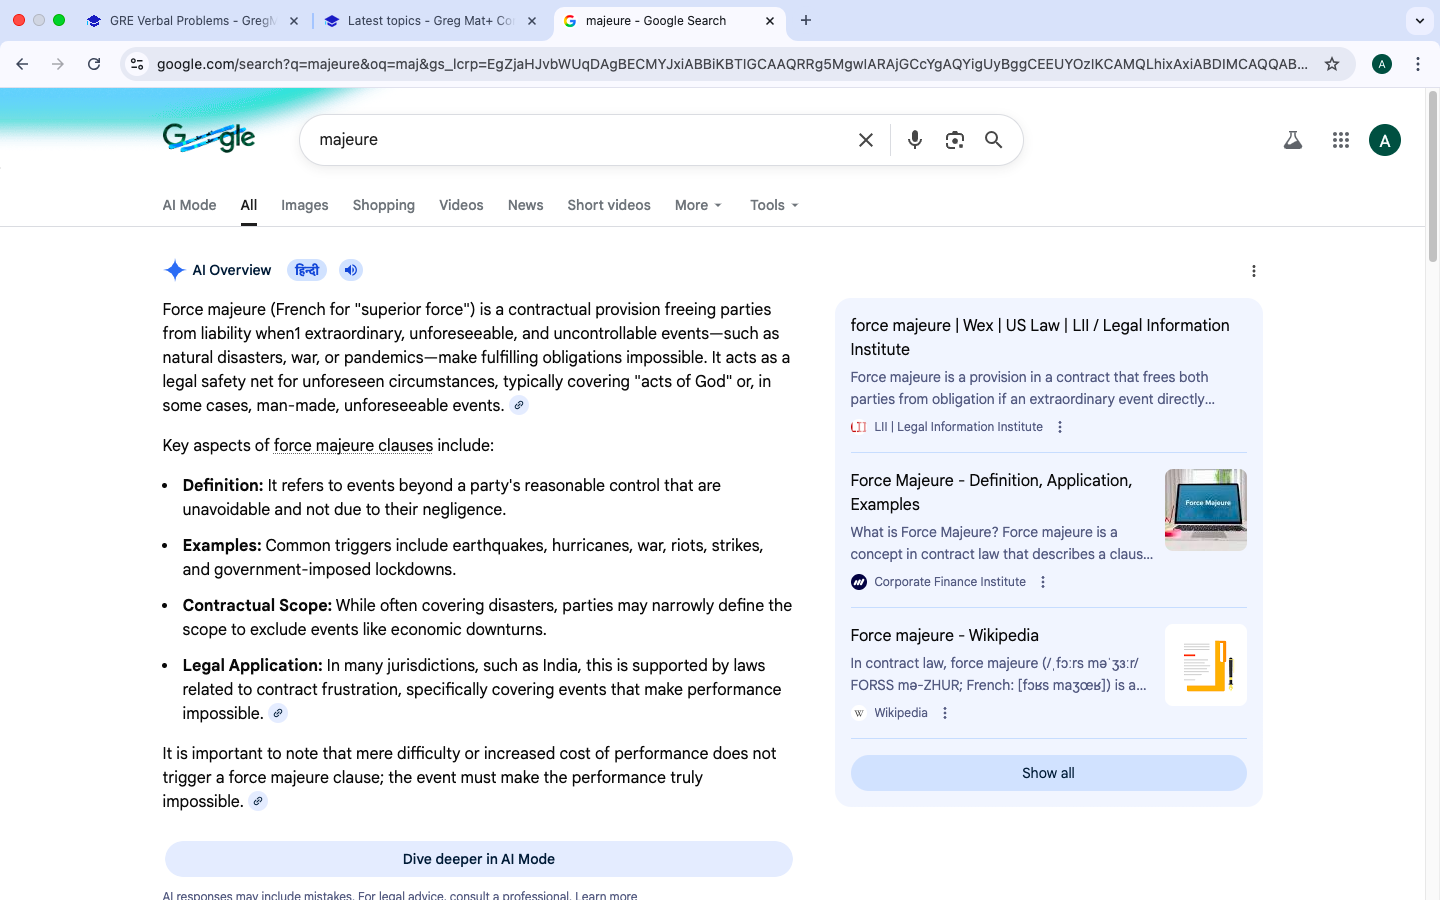This screenshot has width=1440, height=900.
Task: Click the Show all sources button
Action: (1048, 773)
